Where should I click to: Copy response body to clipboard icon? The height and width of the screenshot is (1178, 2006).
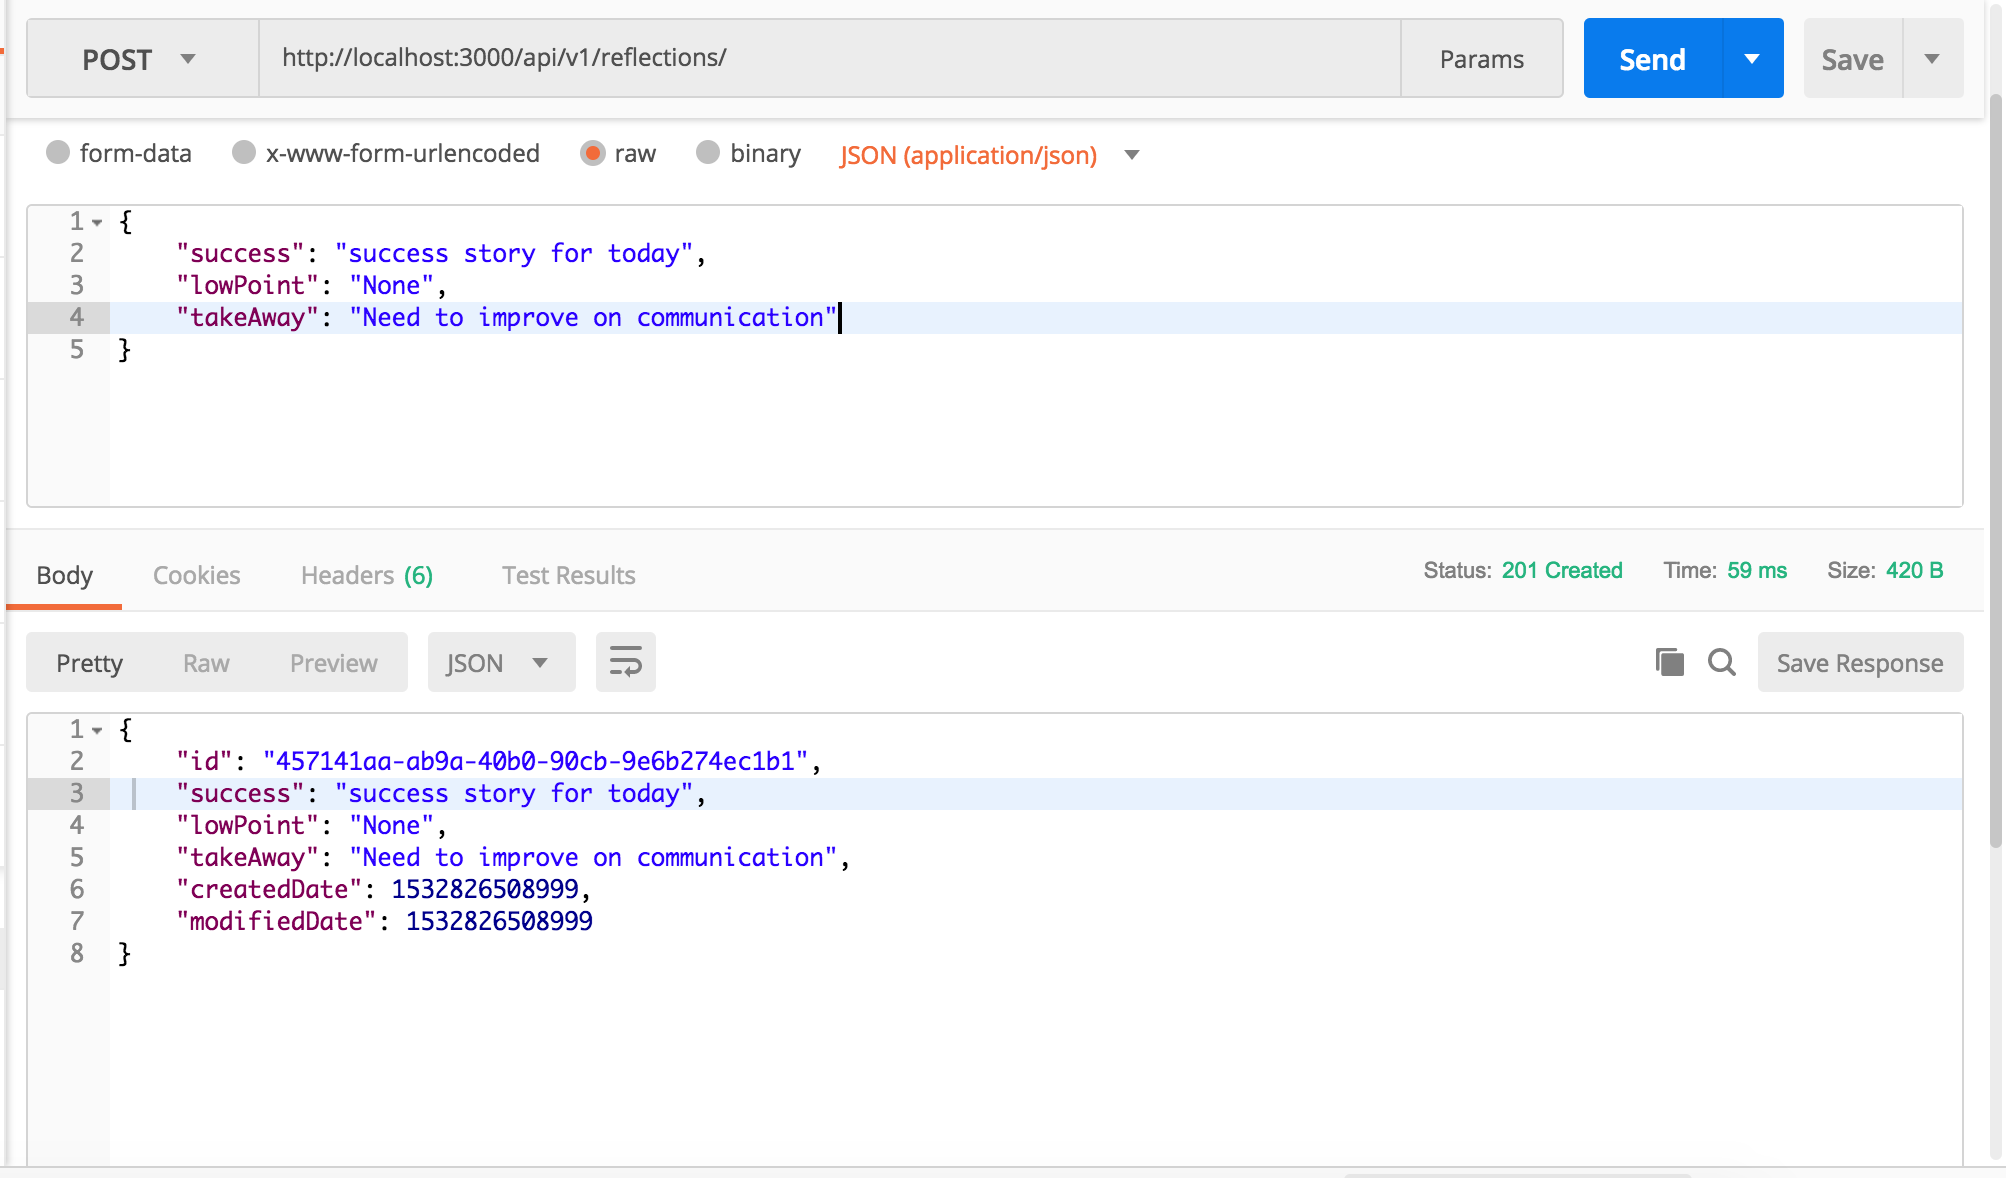[x=1669, y=662]
